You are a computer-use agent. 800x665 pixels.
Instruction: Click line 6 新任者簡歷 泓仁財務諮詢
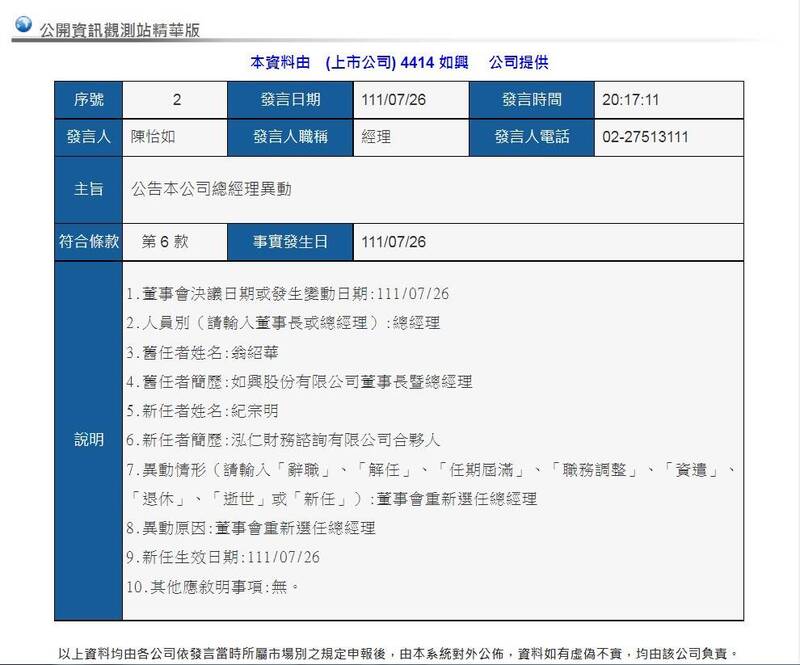[x=283, y=440]
